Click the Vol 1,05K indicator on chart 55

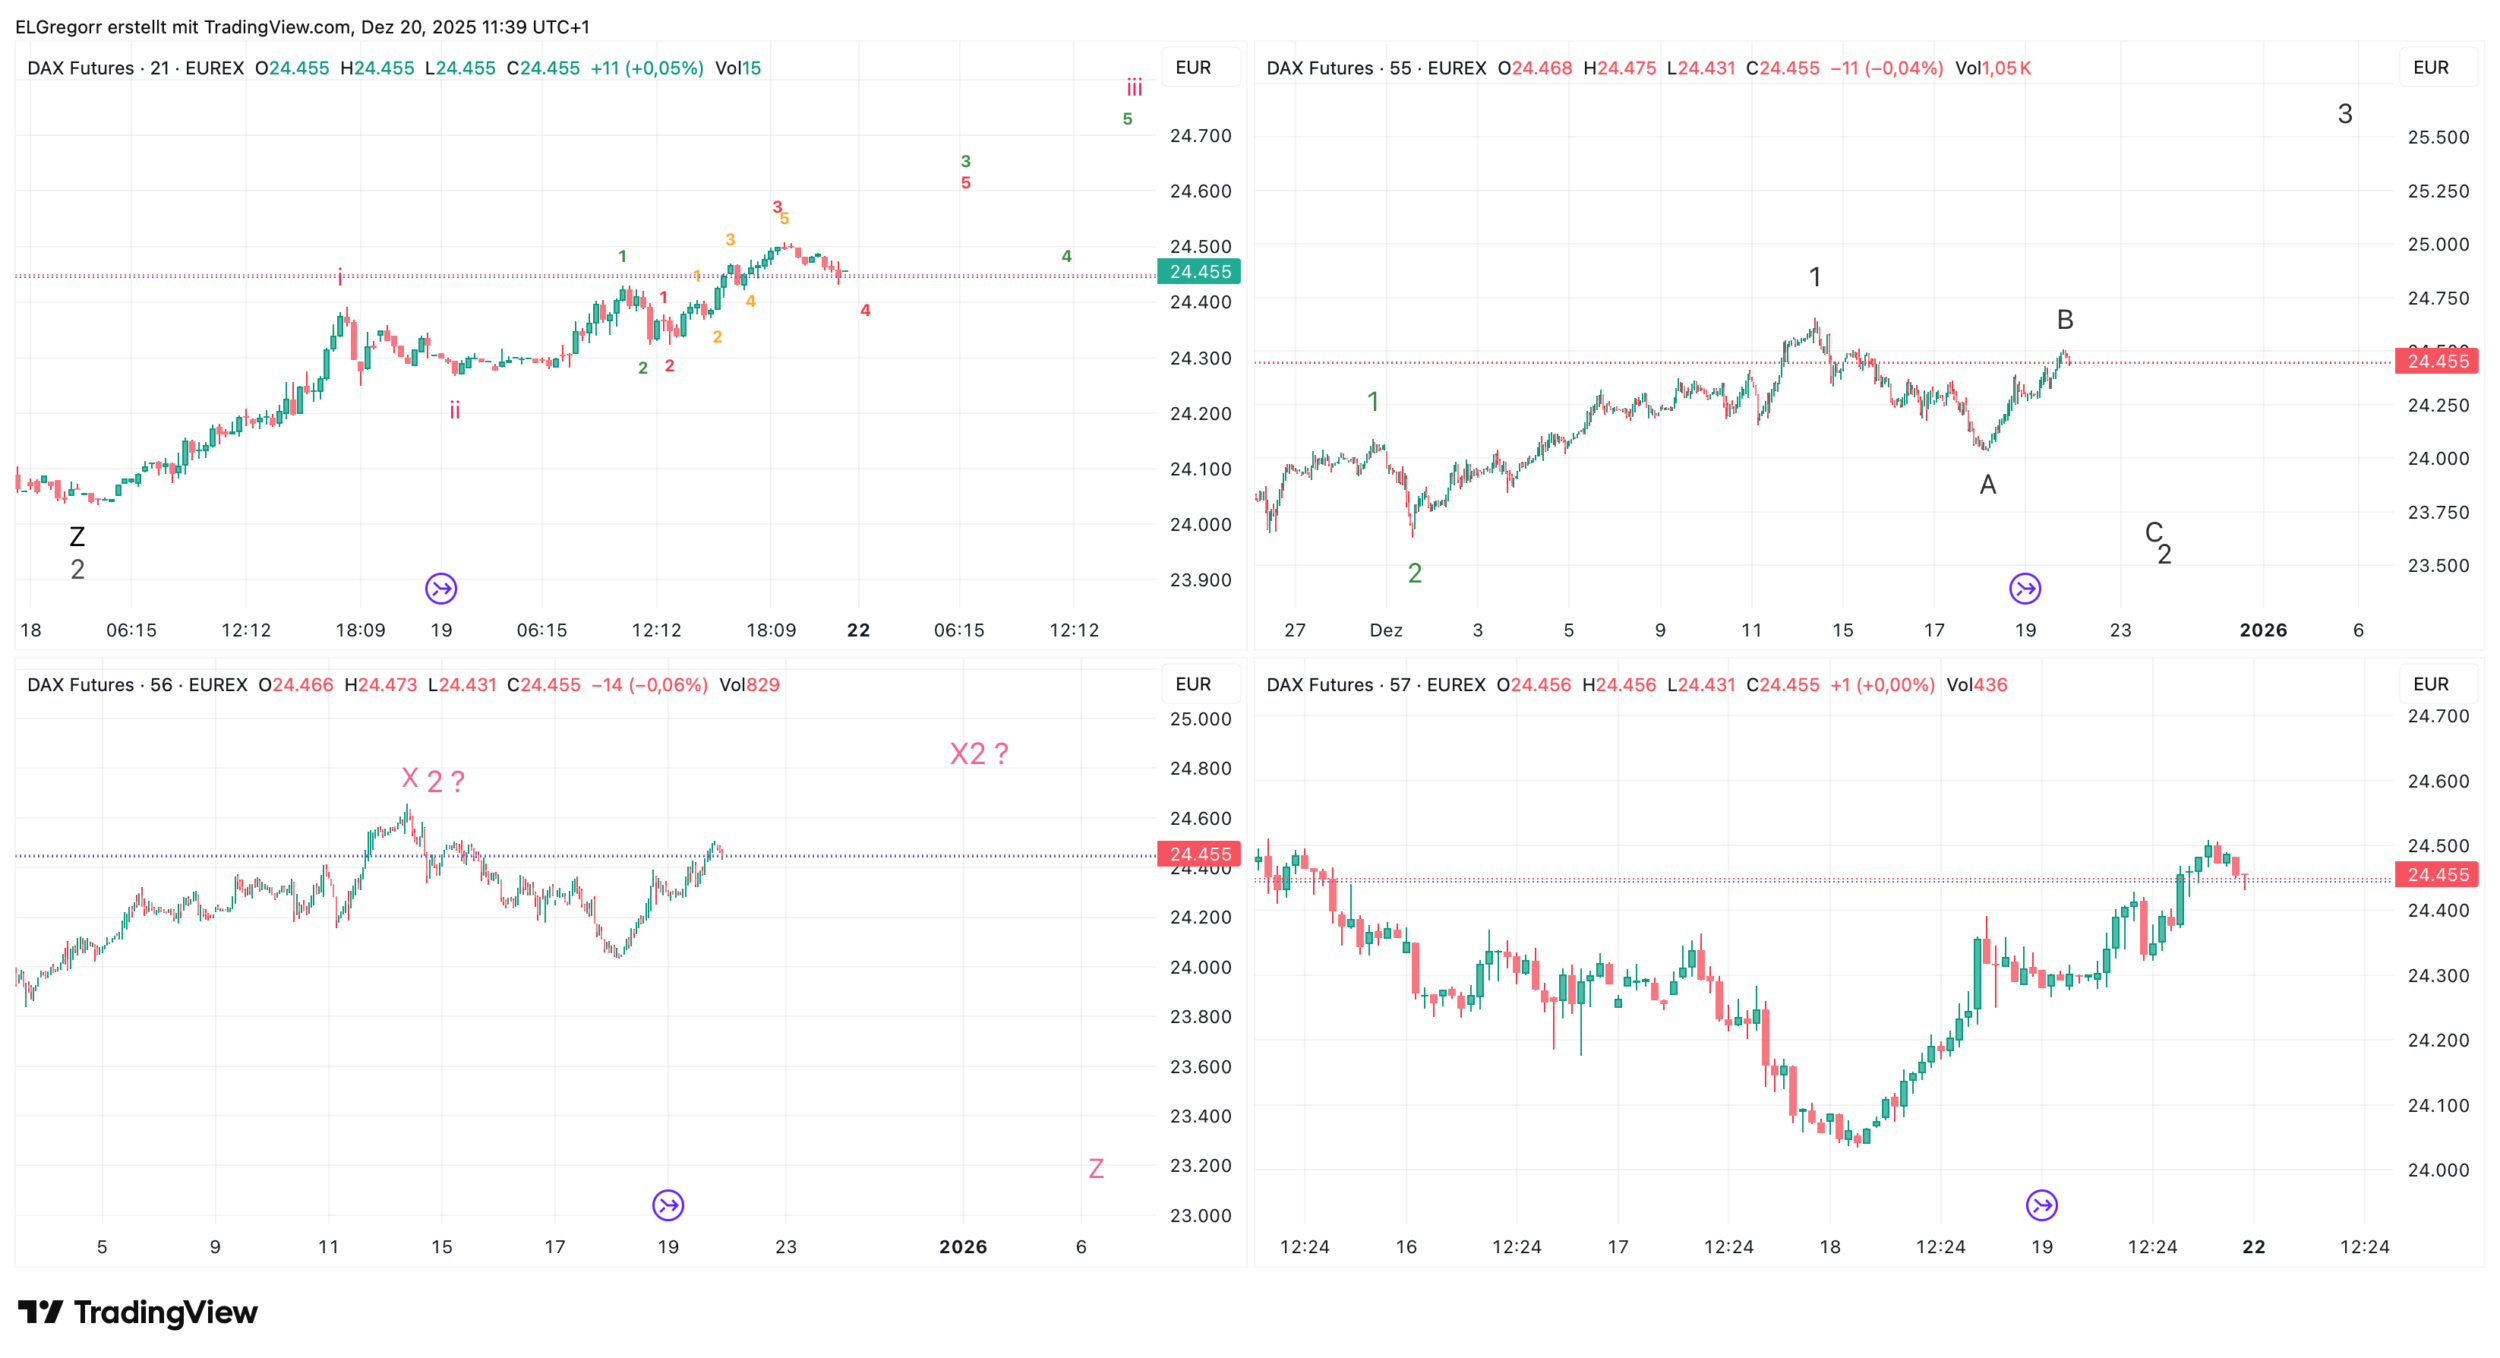pyautogui.click(x=1993, y=68)
